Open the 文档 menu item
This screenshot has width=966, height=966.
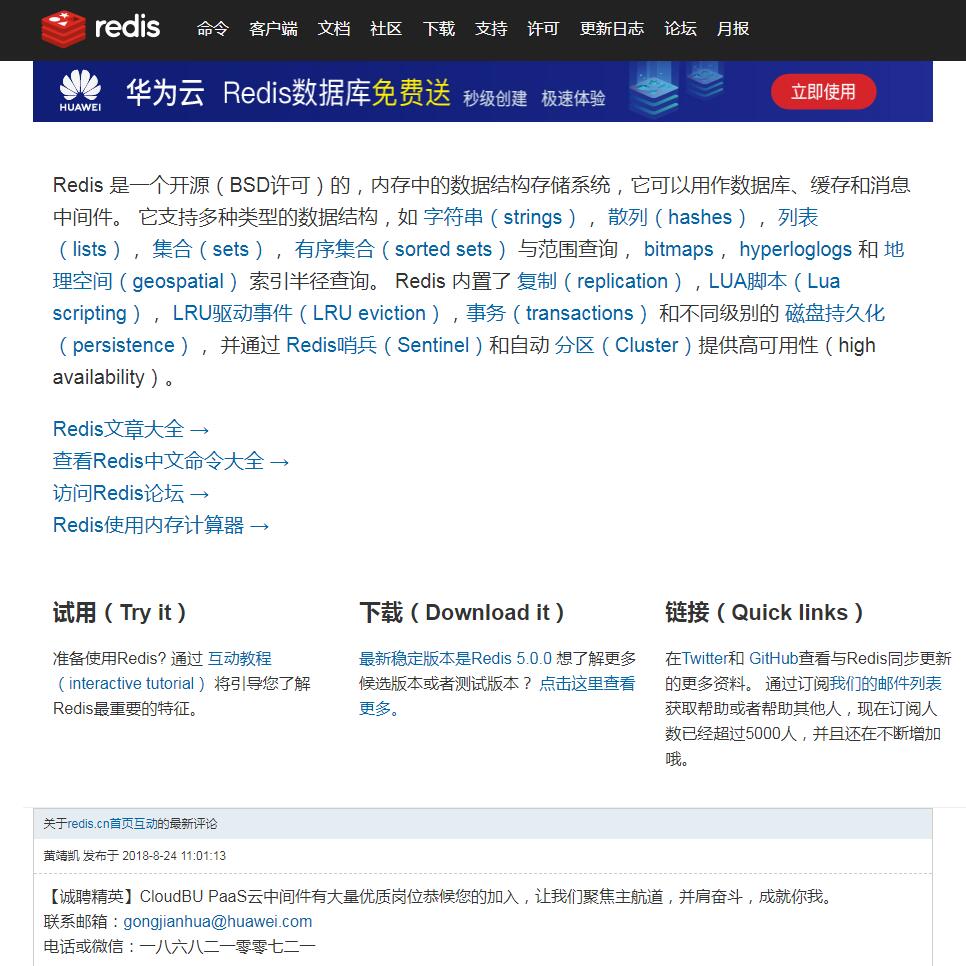click(x=334, y=28)
